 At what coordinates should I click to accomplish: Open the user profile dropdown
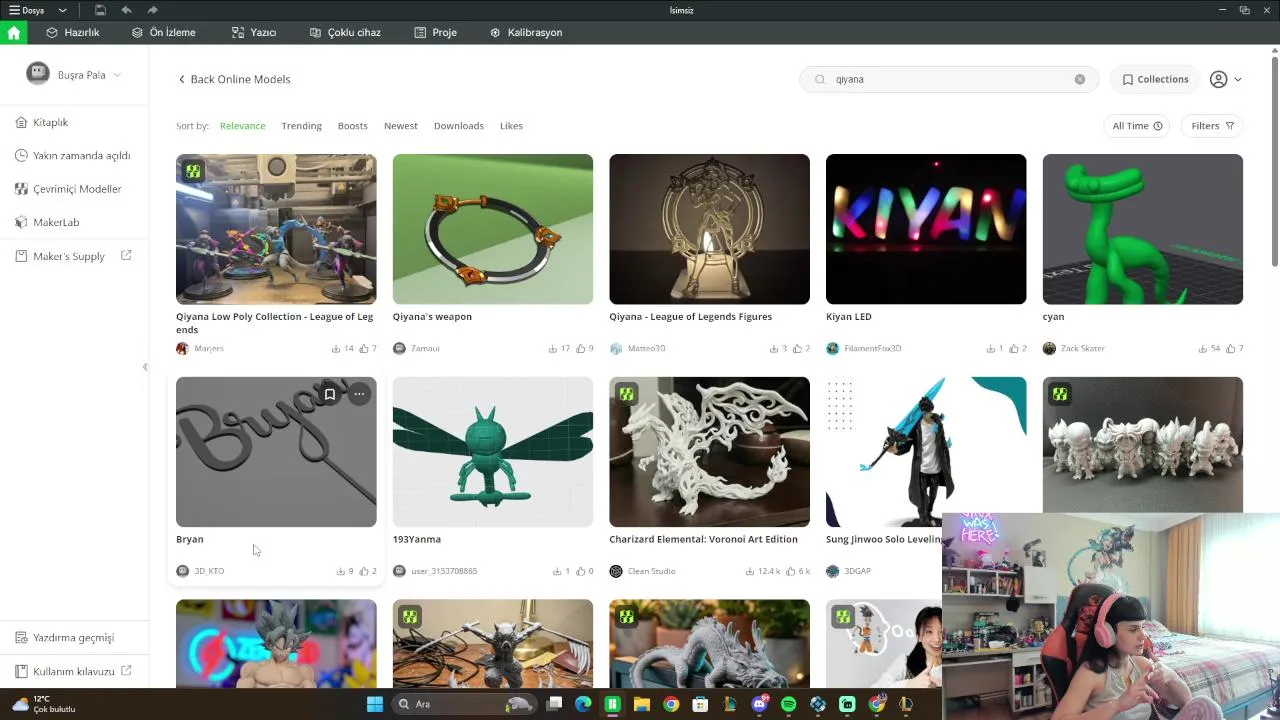[1225, 79]
